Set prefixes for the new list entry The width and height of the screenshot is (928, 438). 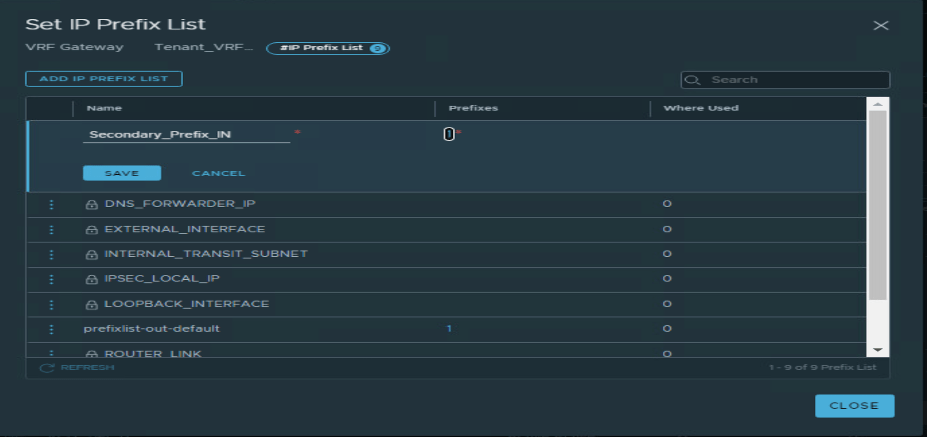coord(449,134)
